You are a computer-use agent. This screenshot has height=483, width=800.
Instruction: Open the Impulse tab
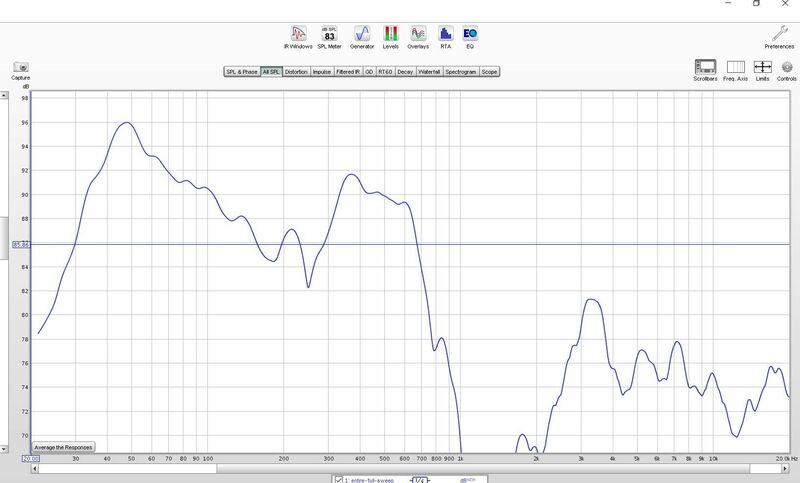pos(321,72)
